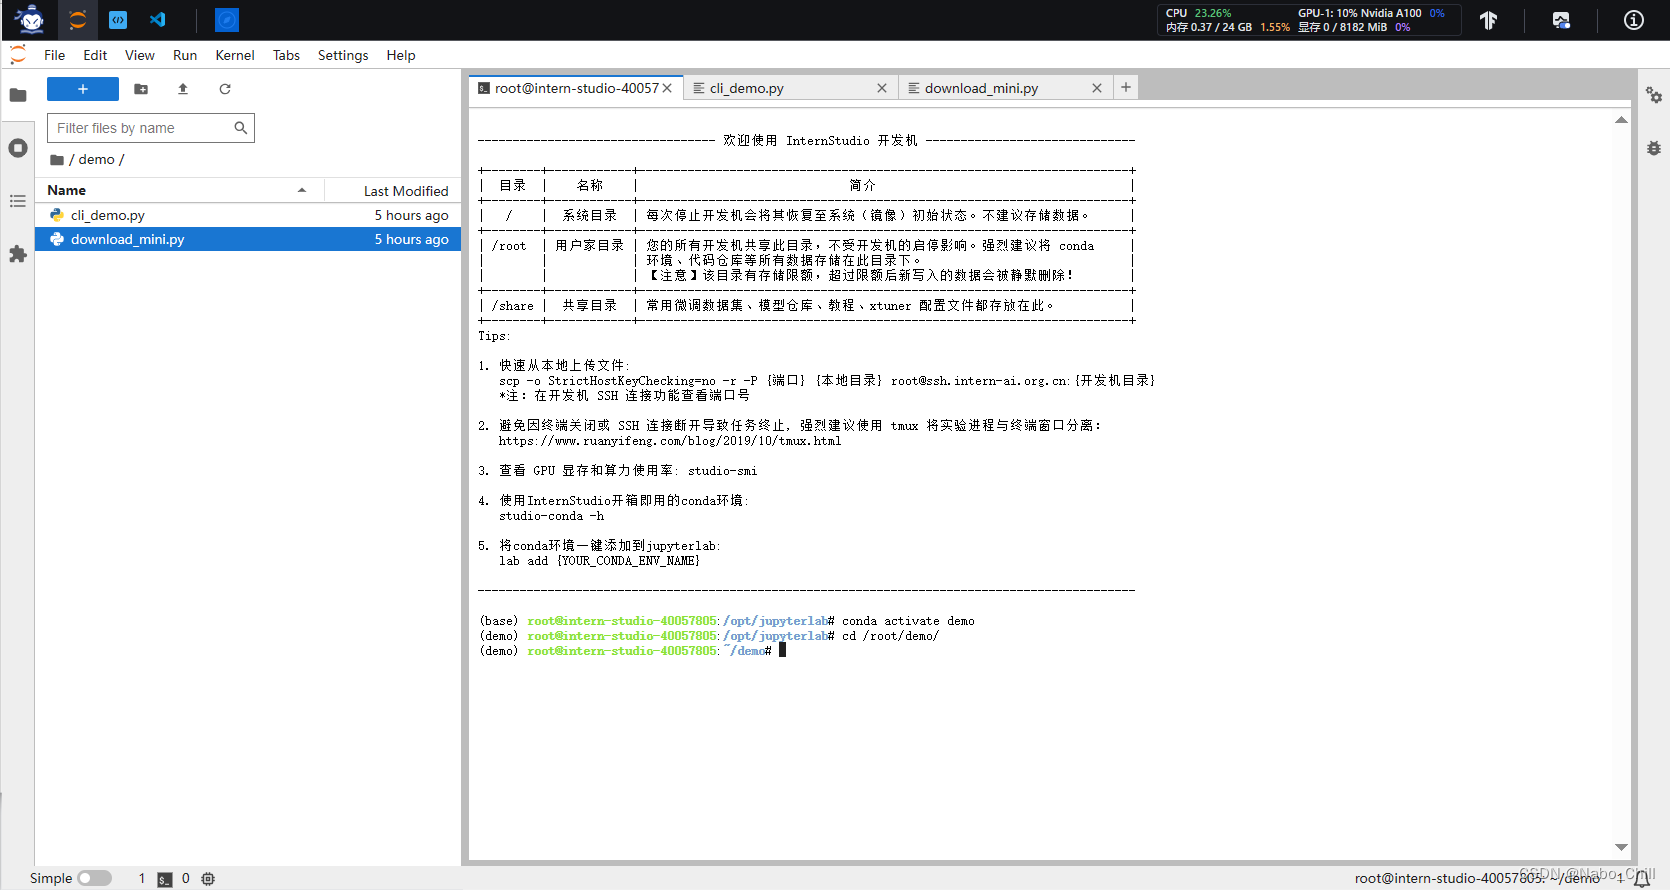Screen dimensions: 1670x890
Task: Show the info circle icon
Action: tap(1634, 20)
